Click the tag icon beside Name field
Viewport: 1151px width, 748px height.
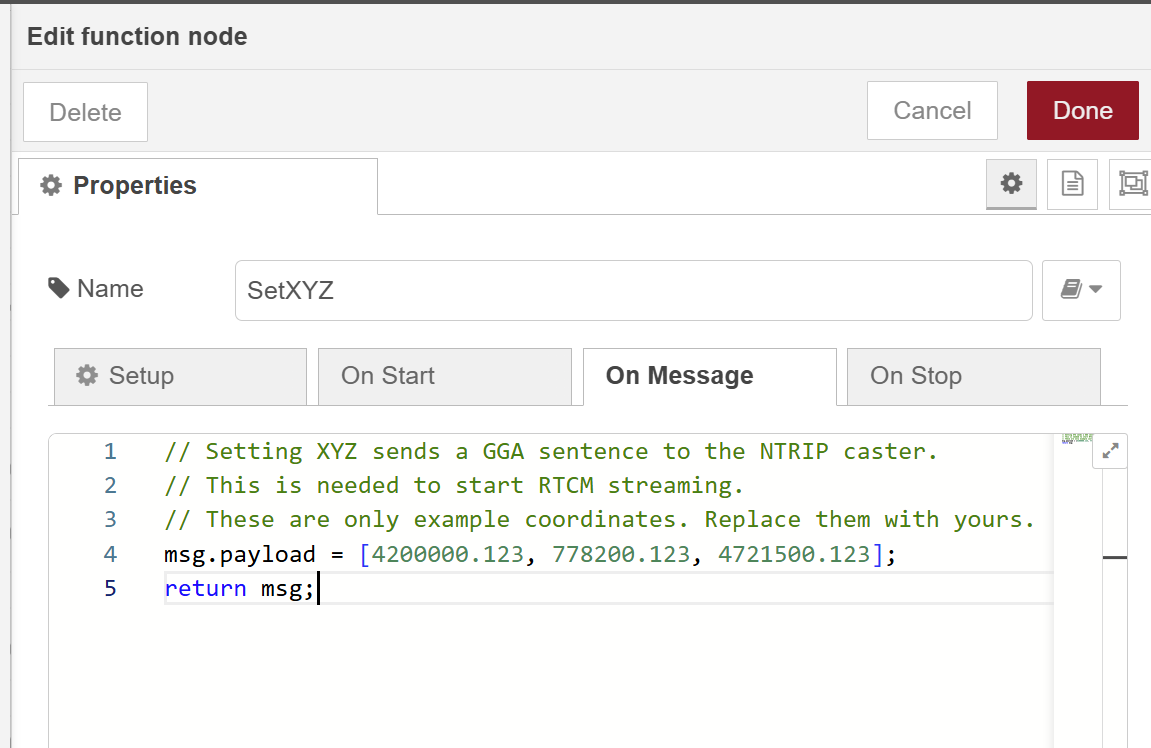coord(60,288)
